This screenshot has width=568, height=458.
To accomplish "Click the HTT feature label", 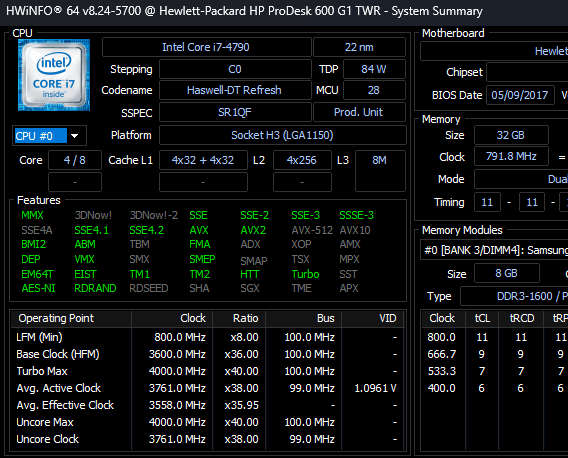I will click(x=250, y=274).
